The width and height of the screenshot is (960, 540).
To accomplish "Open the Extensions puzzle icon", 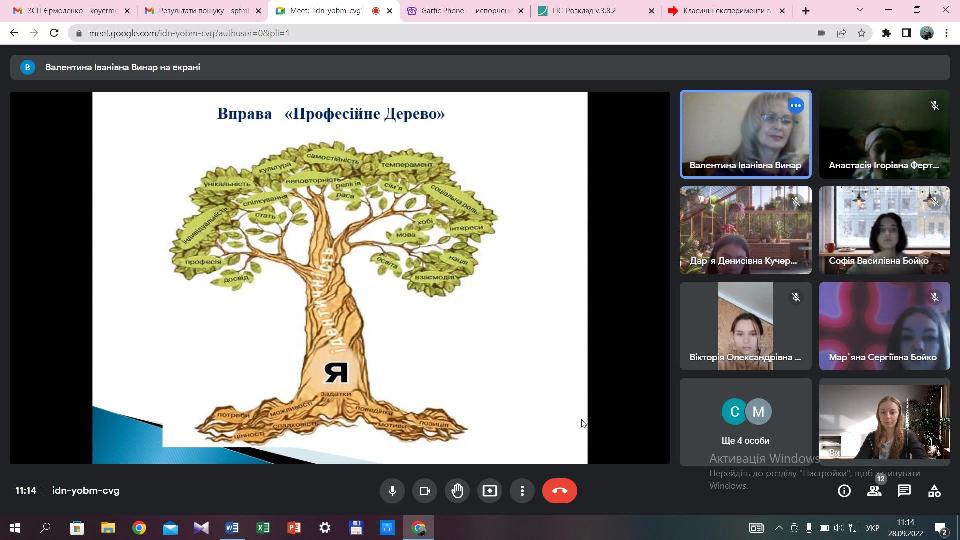I will (886, 33).
